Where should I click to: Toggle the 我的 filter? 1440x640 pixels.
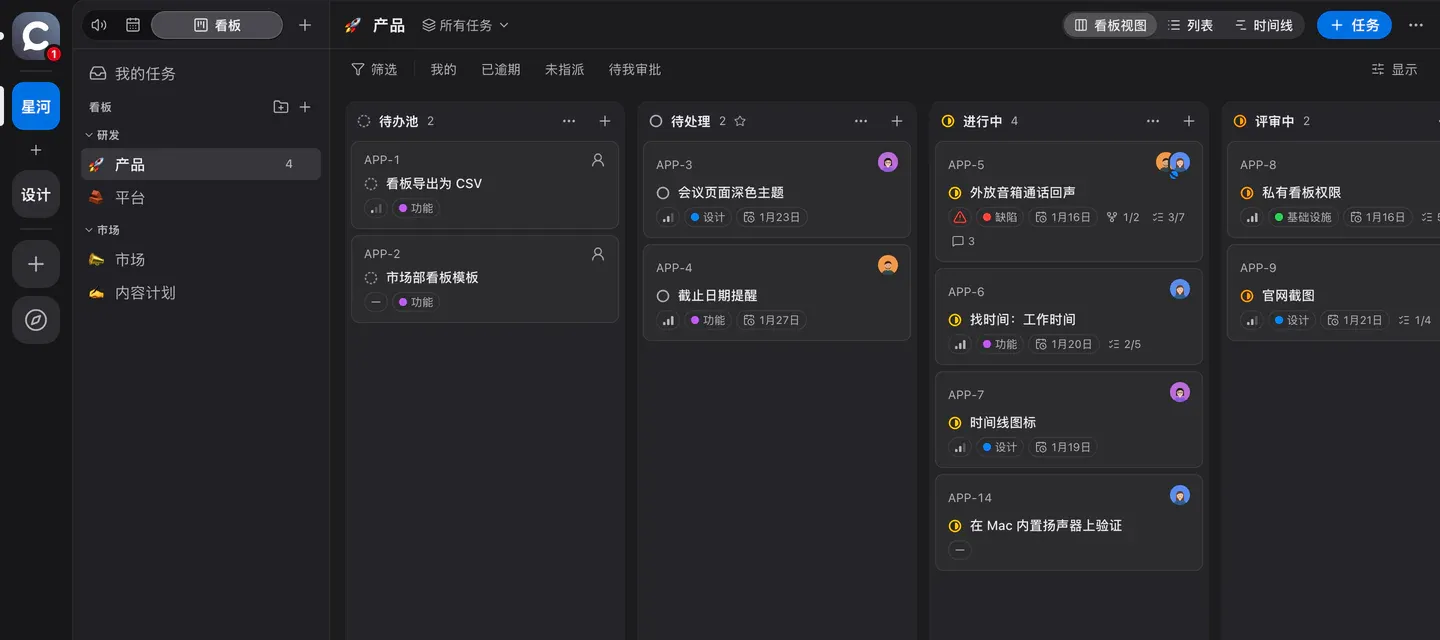pos(443,69)
